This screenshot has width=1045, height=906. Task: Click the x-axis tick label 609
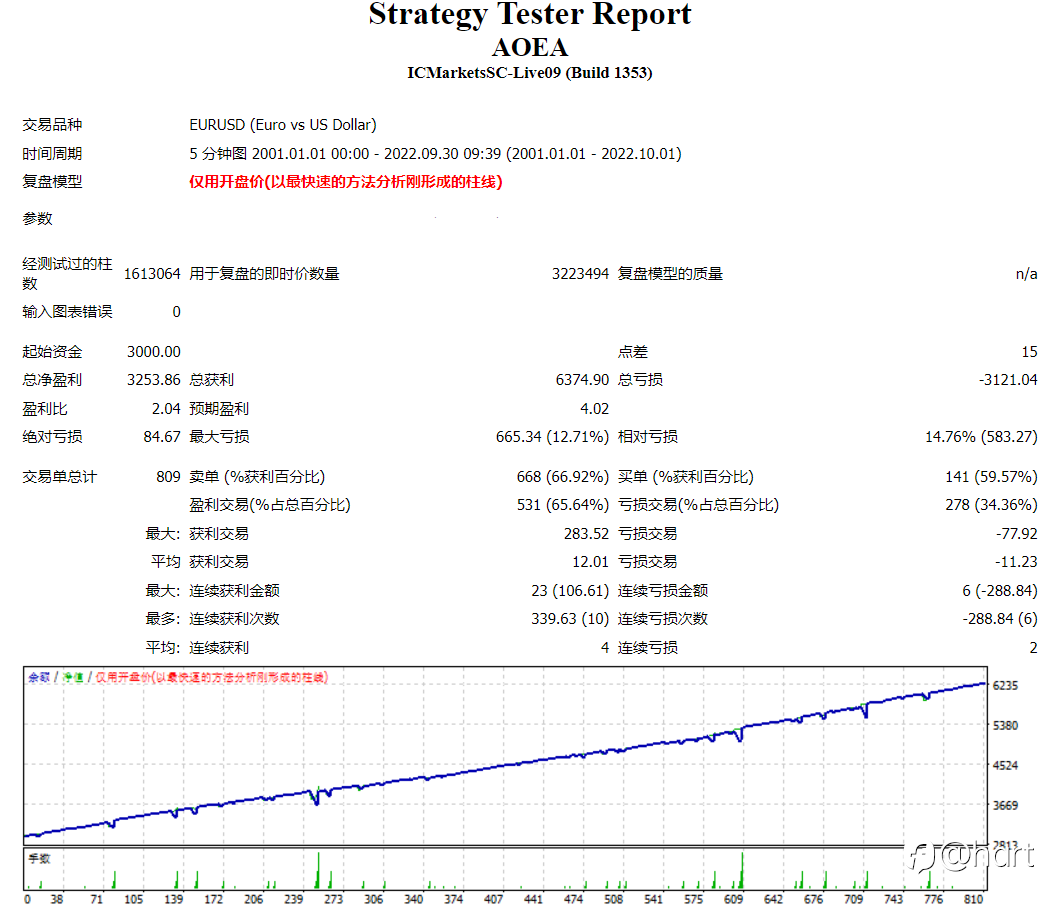[x=733, y=899]
